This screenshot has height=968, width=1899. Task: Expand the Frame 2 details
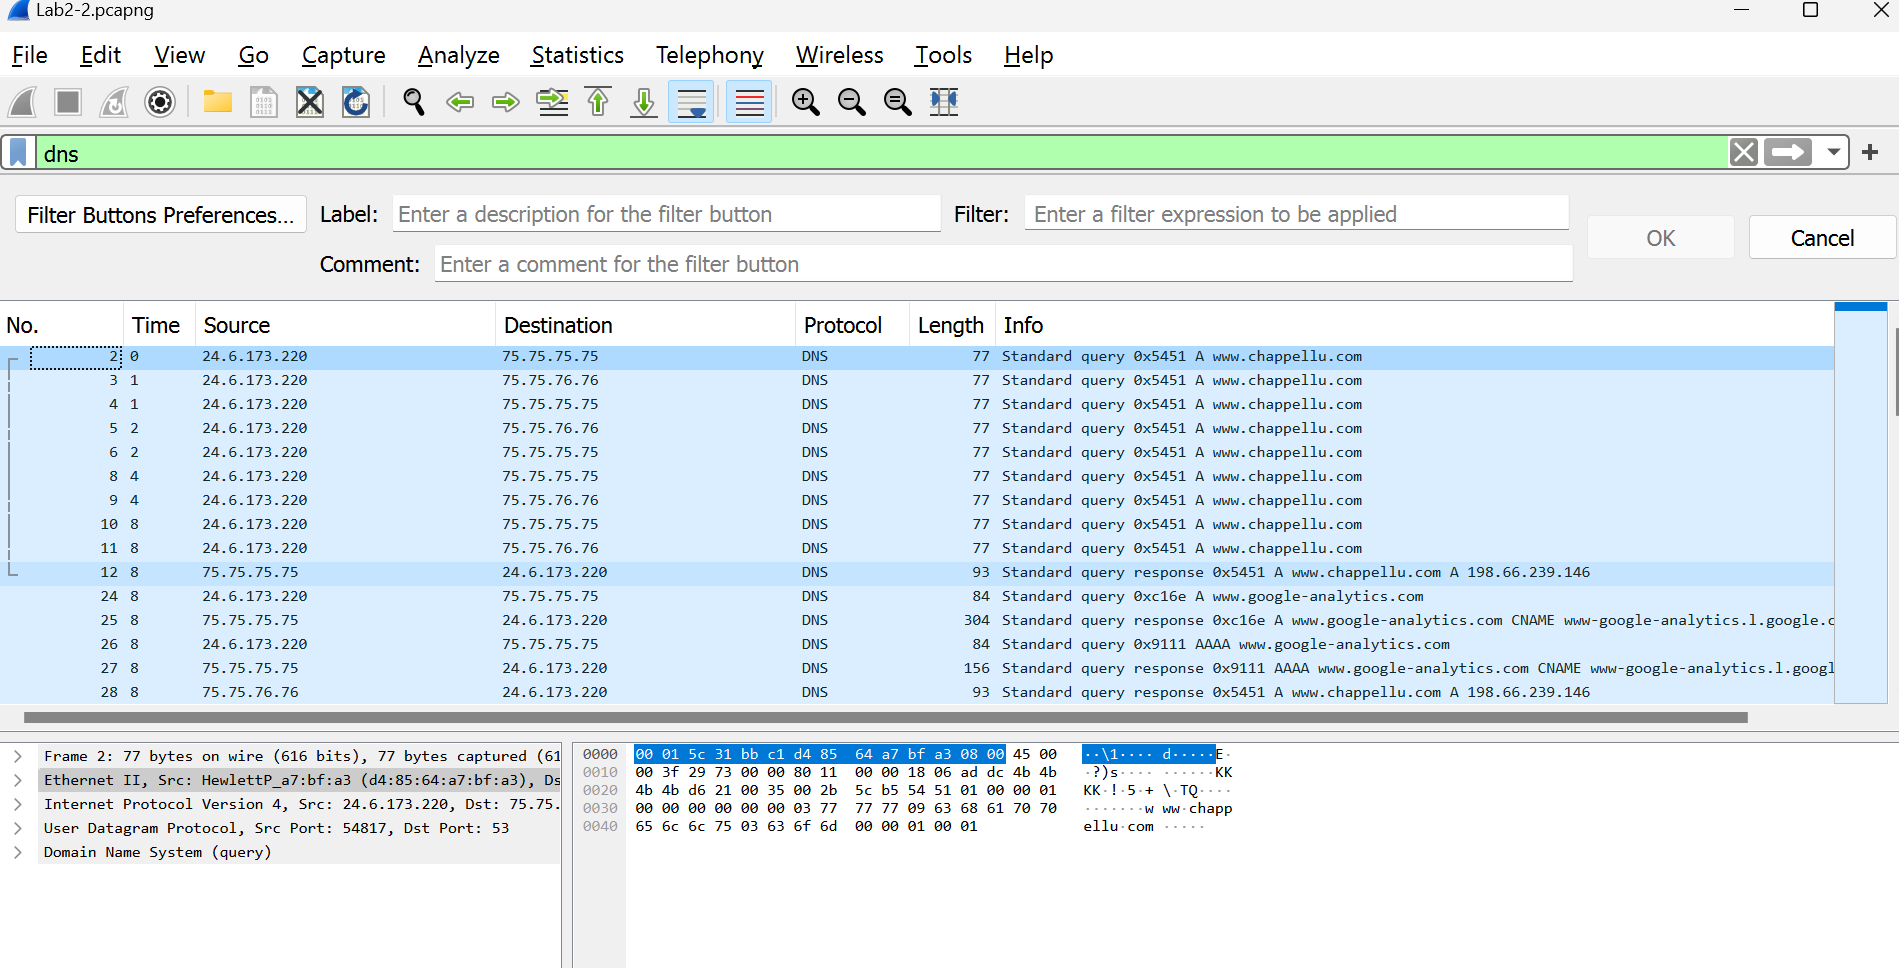click(x=18, y=756)
